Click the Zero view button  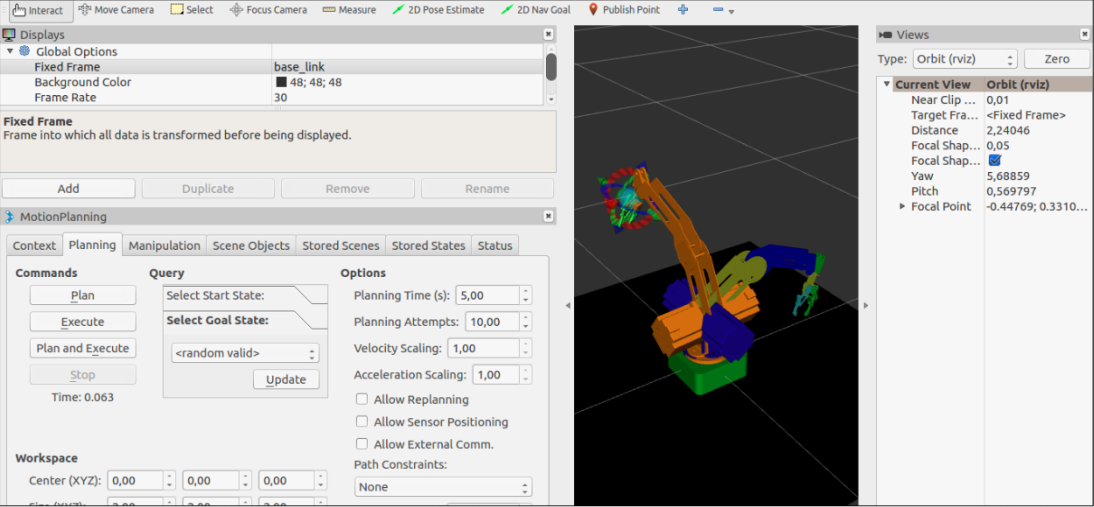1056,59
